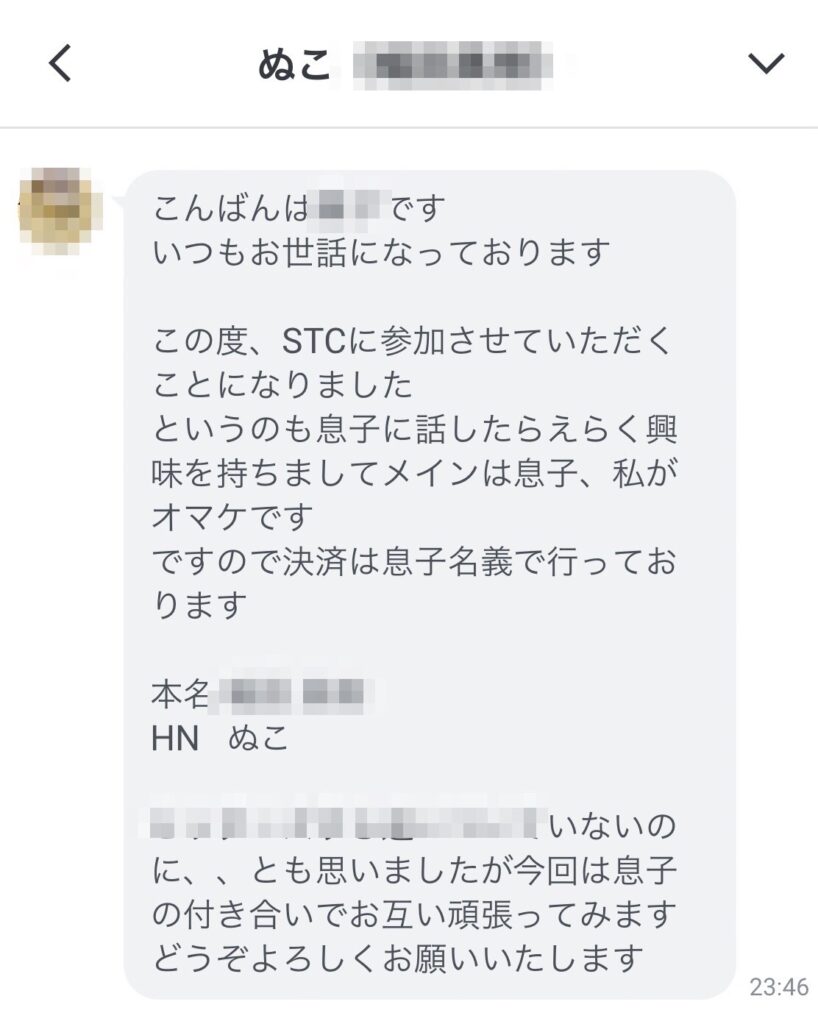Screen dimensions: 818x1024
Task: Click the word STC in the message
Action: tap(314, 341)
